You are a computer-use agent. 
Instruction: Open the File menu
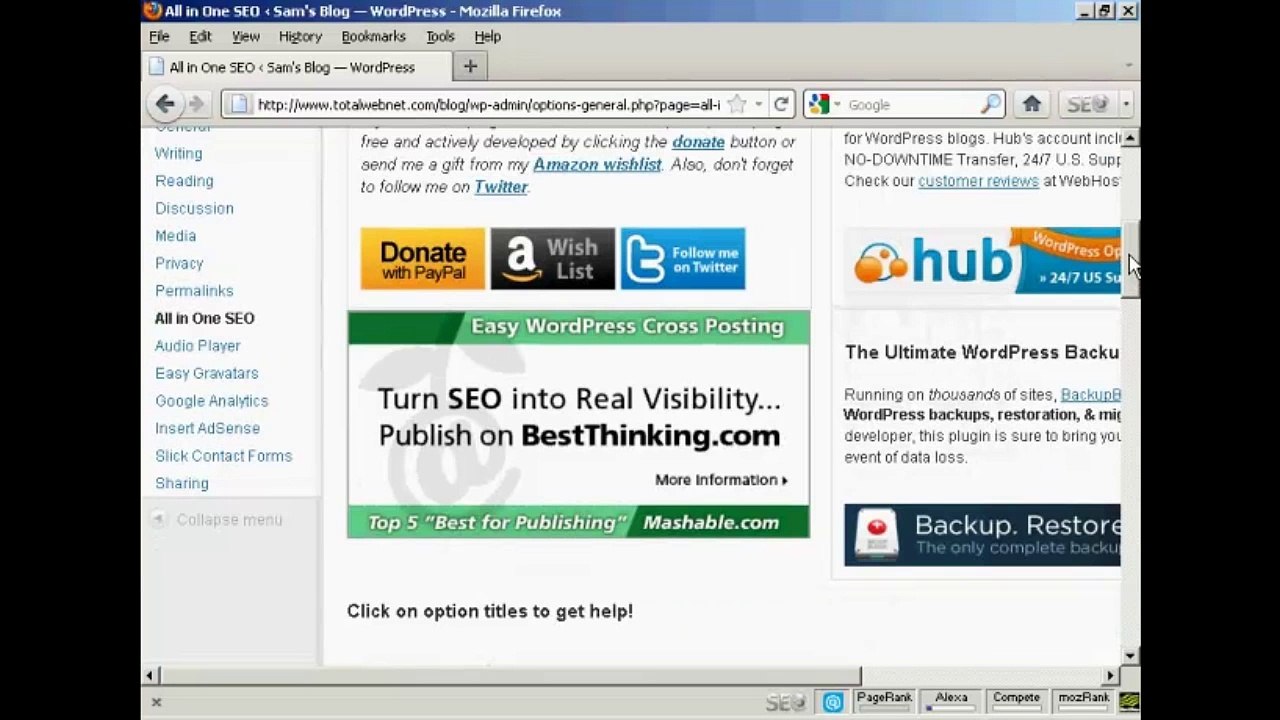pos(159,36)
